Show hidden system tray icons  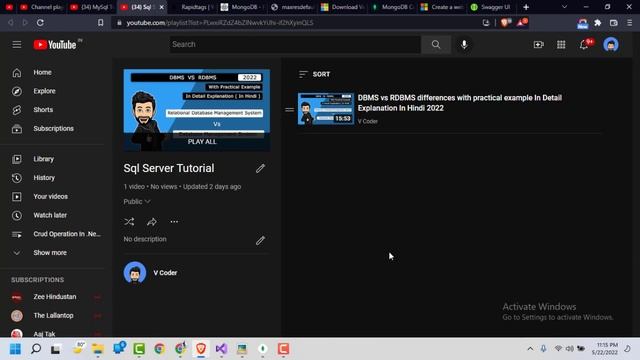click(530, 349)
